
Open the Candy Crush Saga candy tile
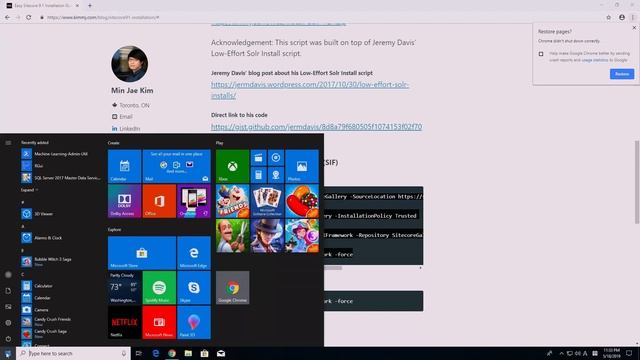(x=302, y=201)
